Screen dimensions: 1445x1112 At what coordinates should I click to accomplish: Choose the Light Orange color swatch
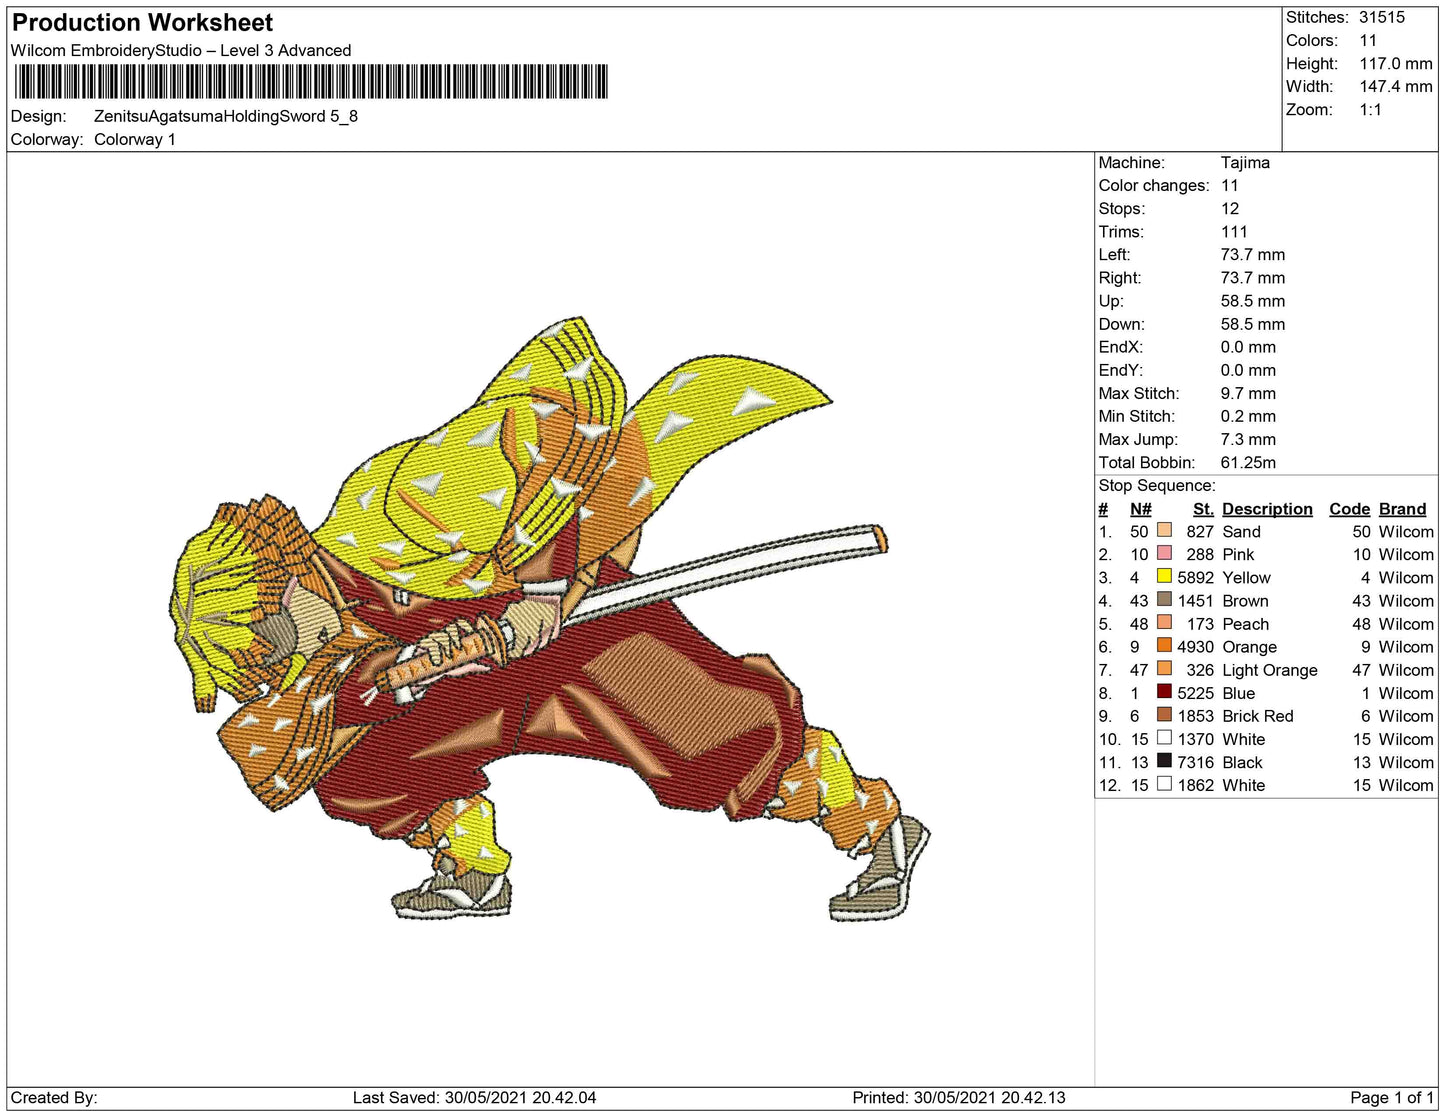click(x=1164, y=669)
